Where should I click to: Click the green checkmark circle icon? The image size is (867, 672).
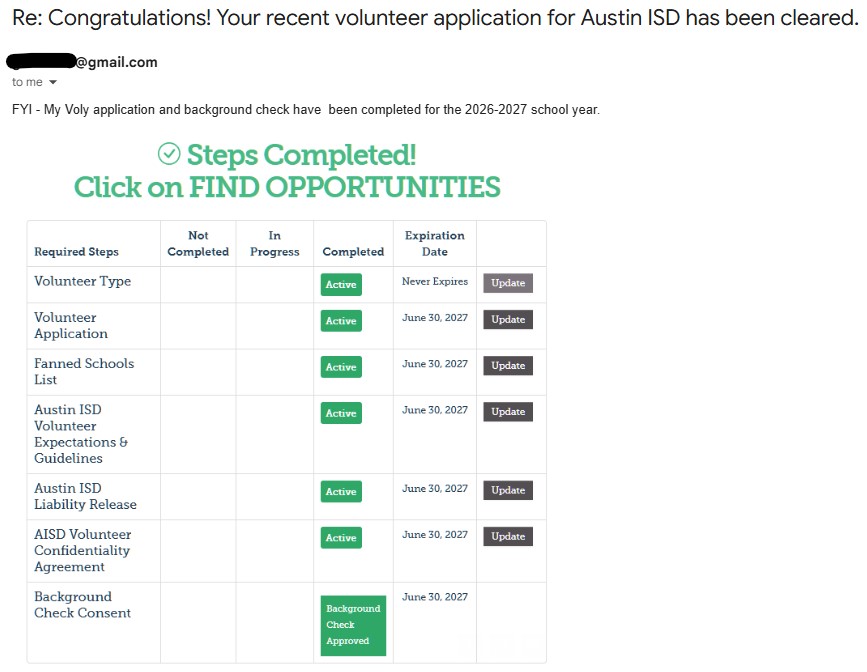[x=169, y=154]
